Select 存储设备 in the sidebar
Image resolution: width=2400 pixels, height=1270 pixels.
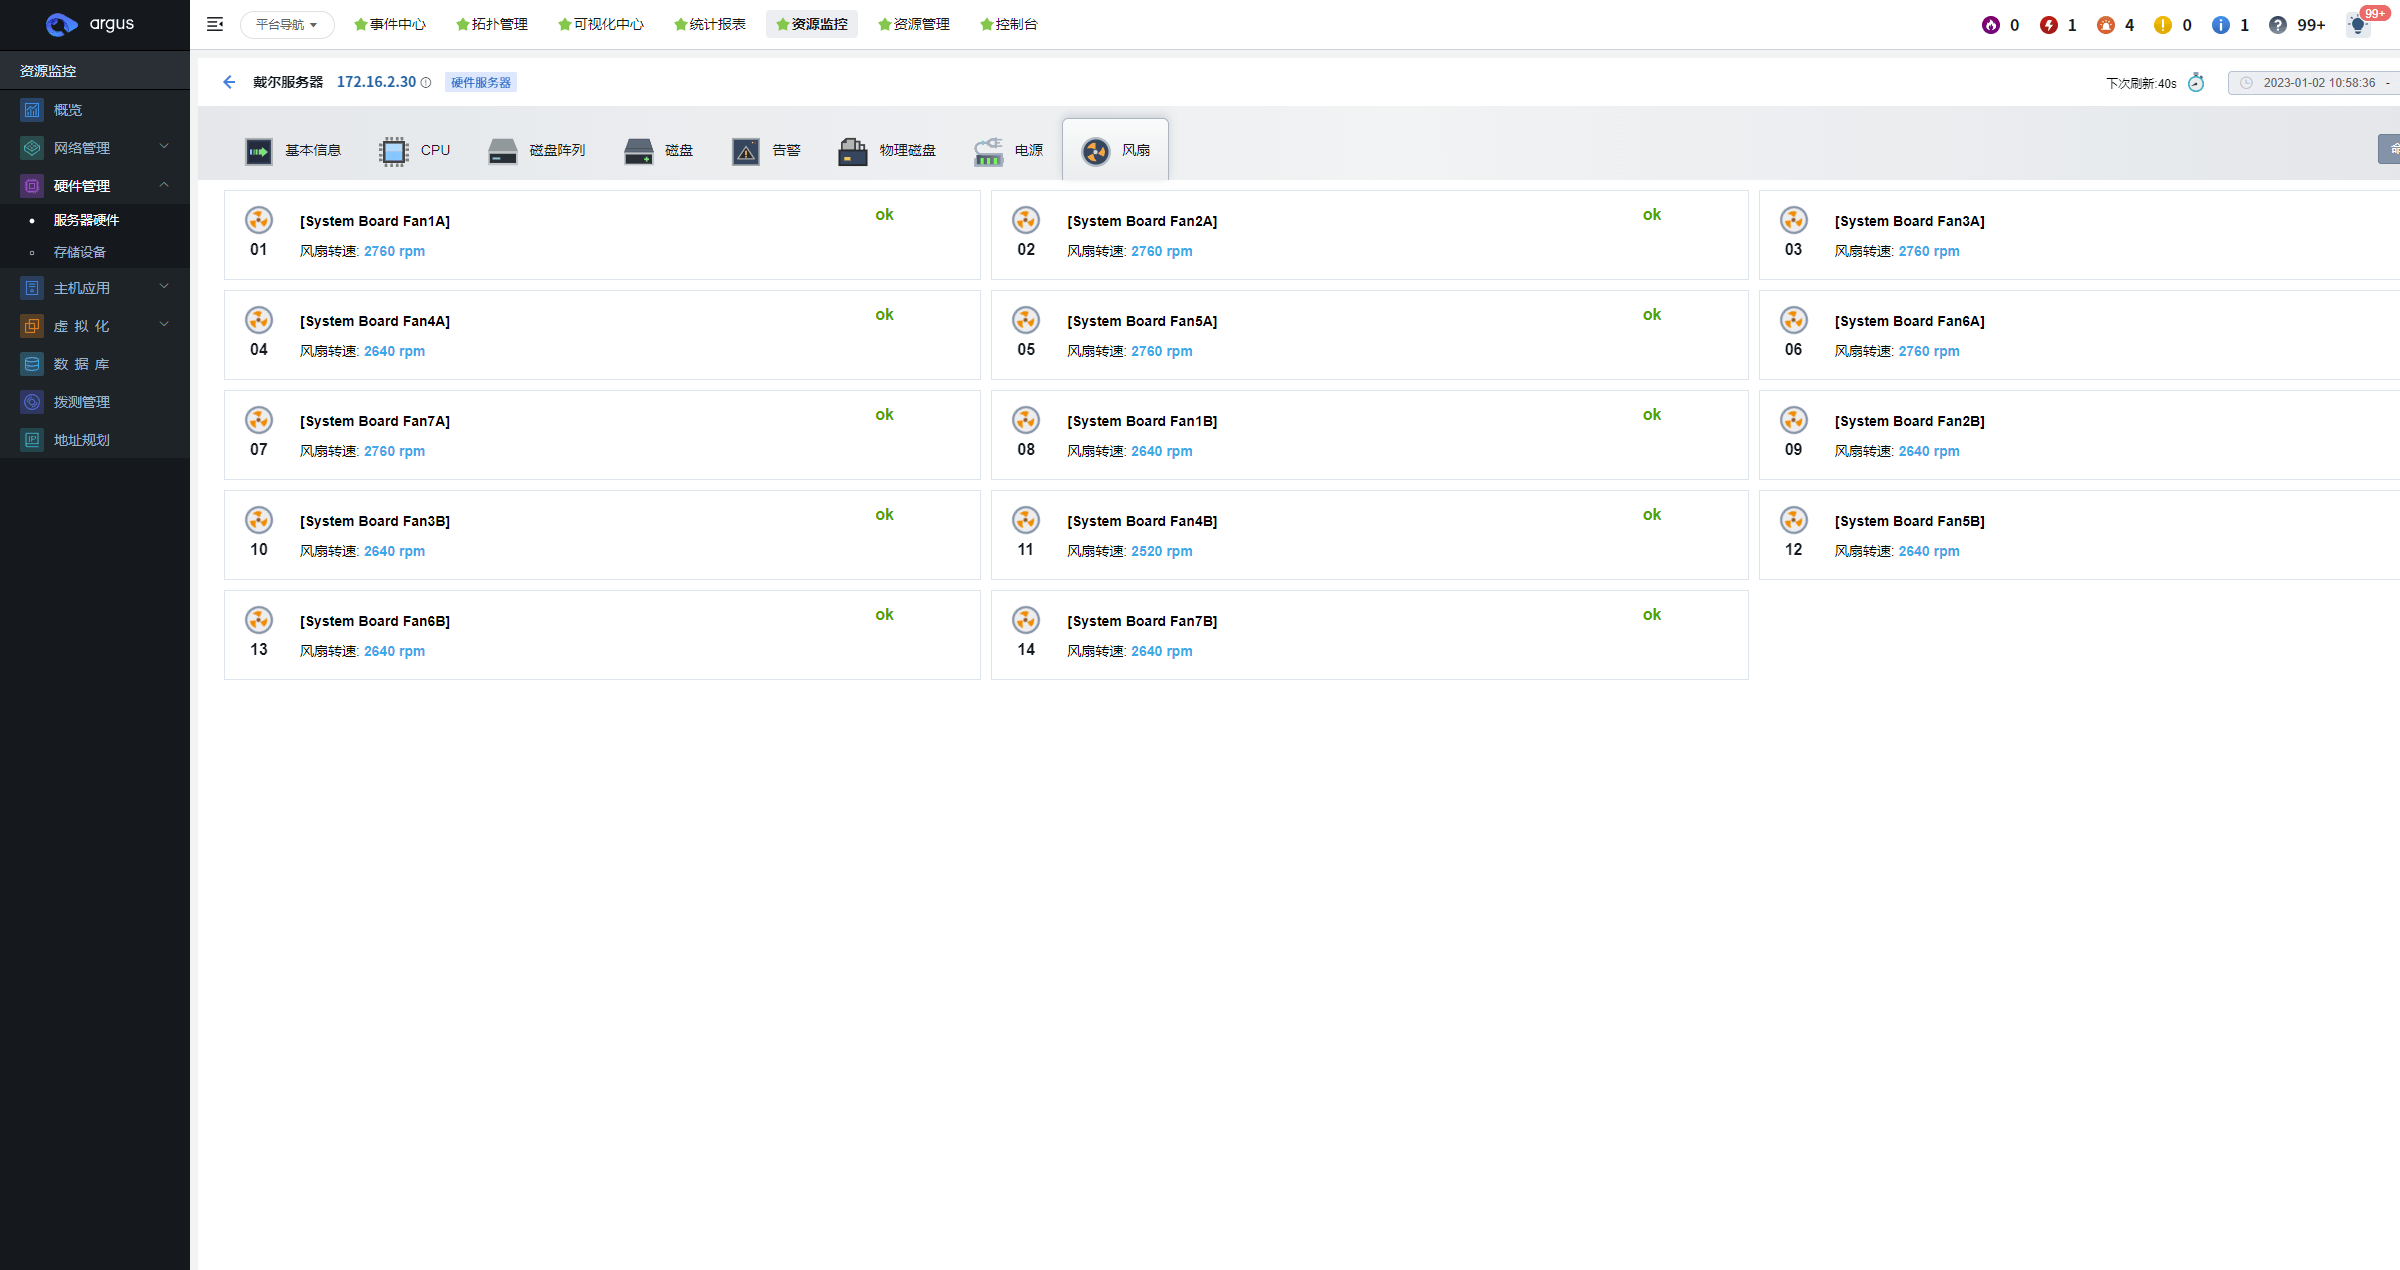80,252
